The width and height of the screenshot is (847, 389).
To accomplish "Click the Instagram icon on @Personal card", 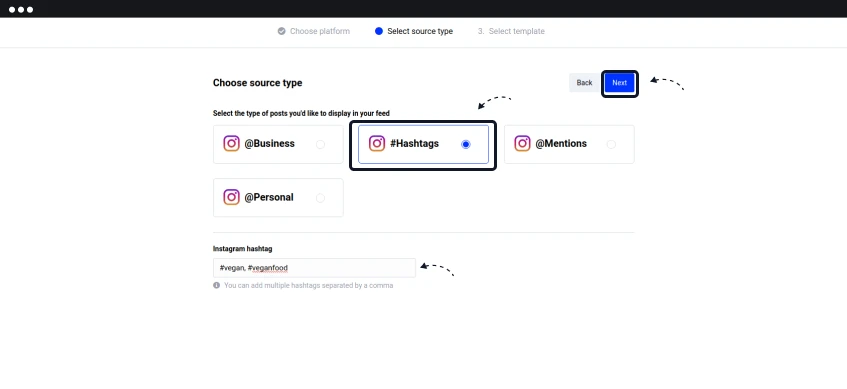I will point(231,197).
